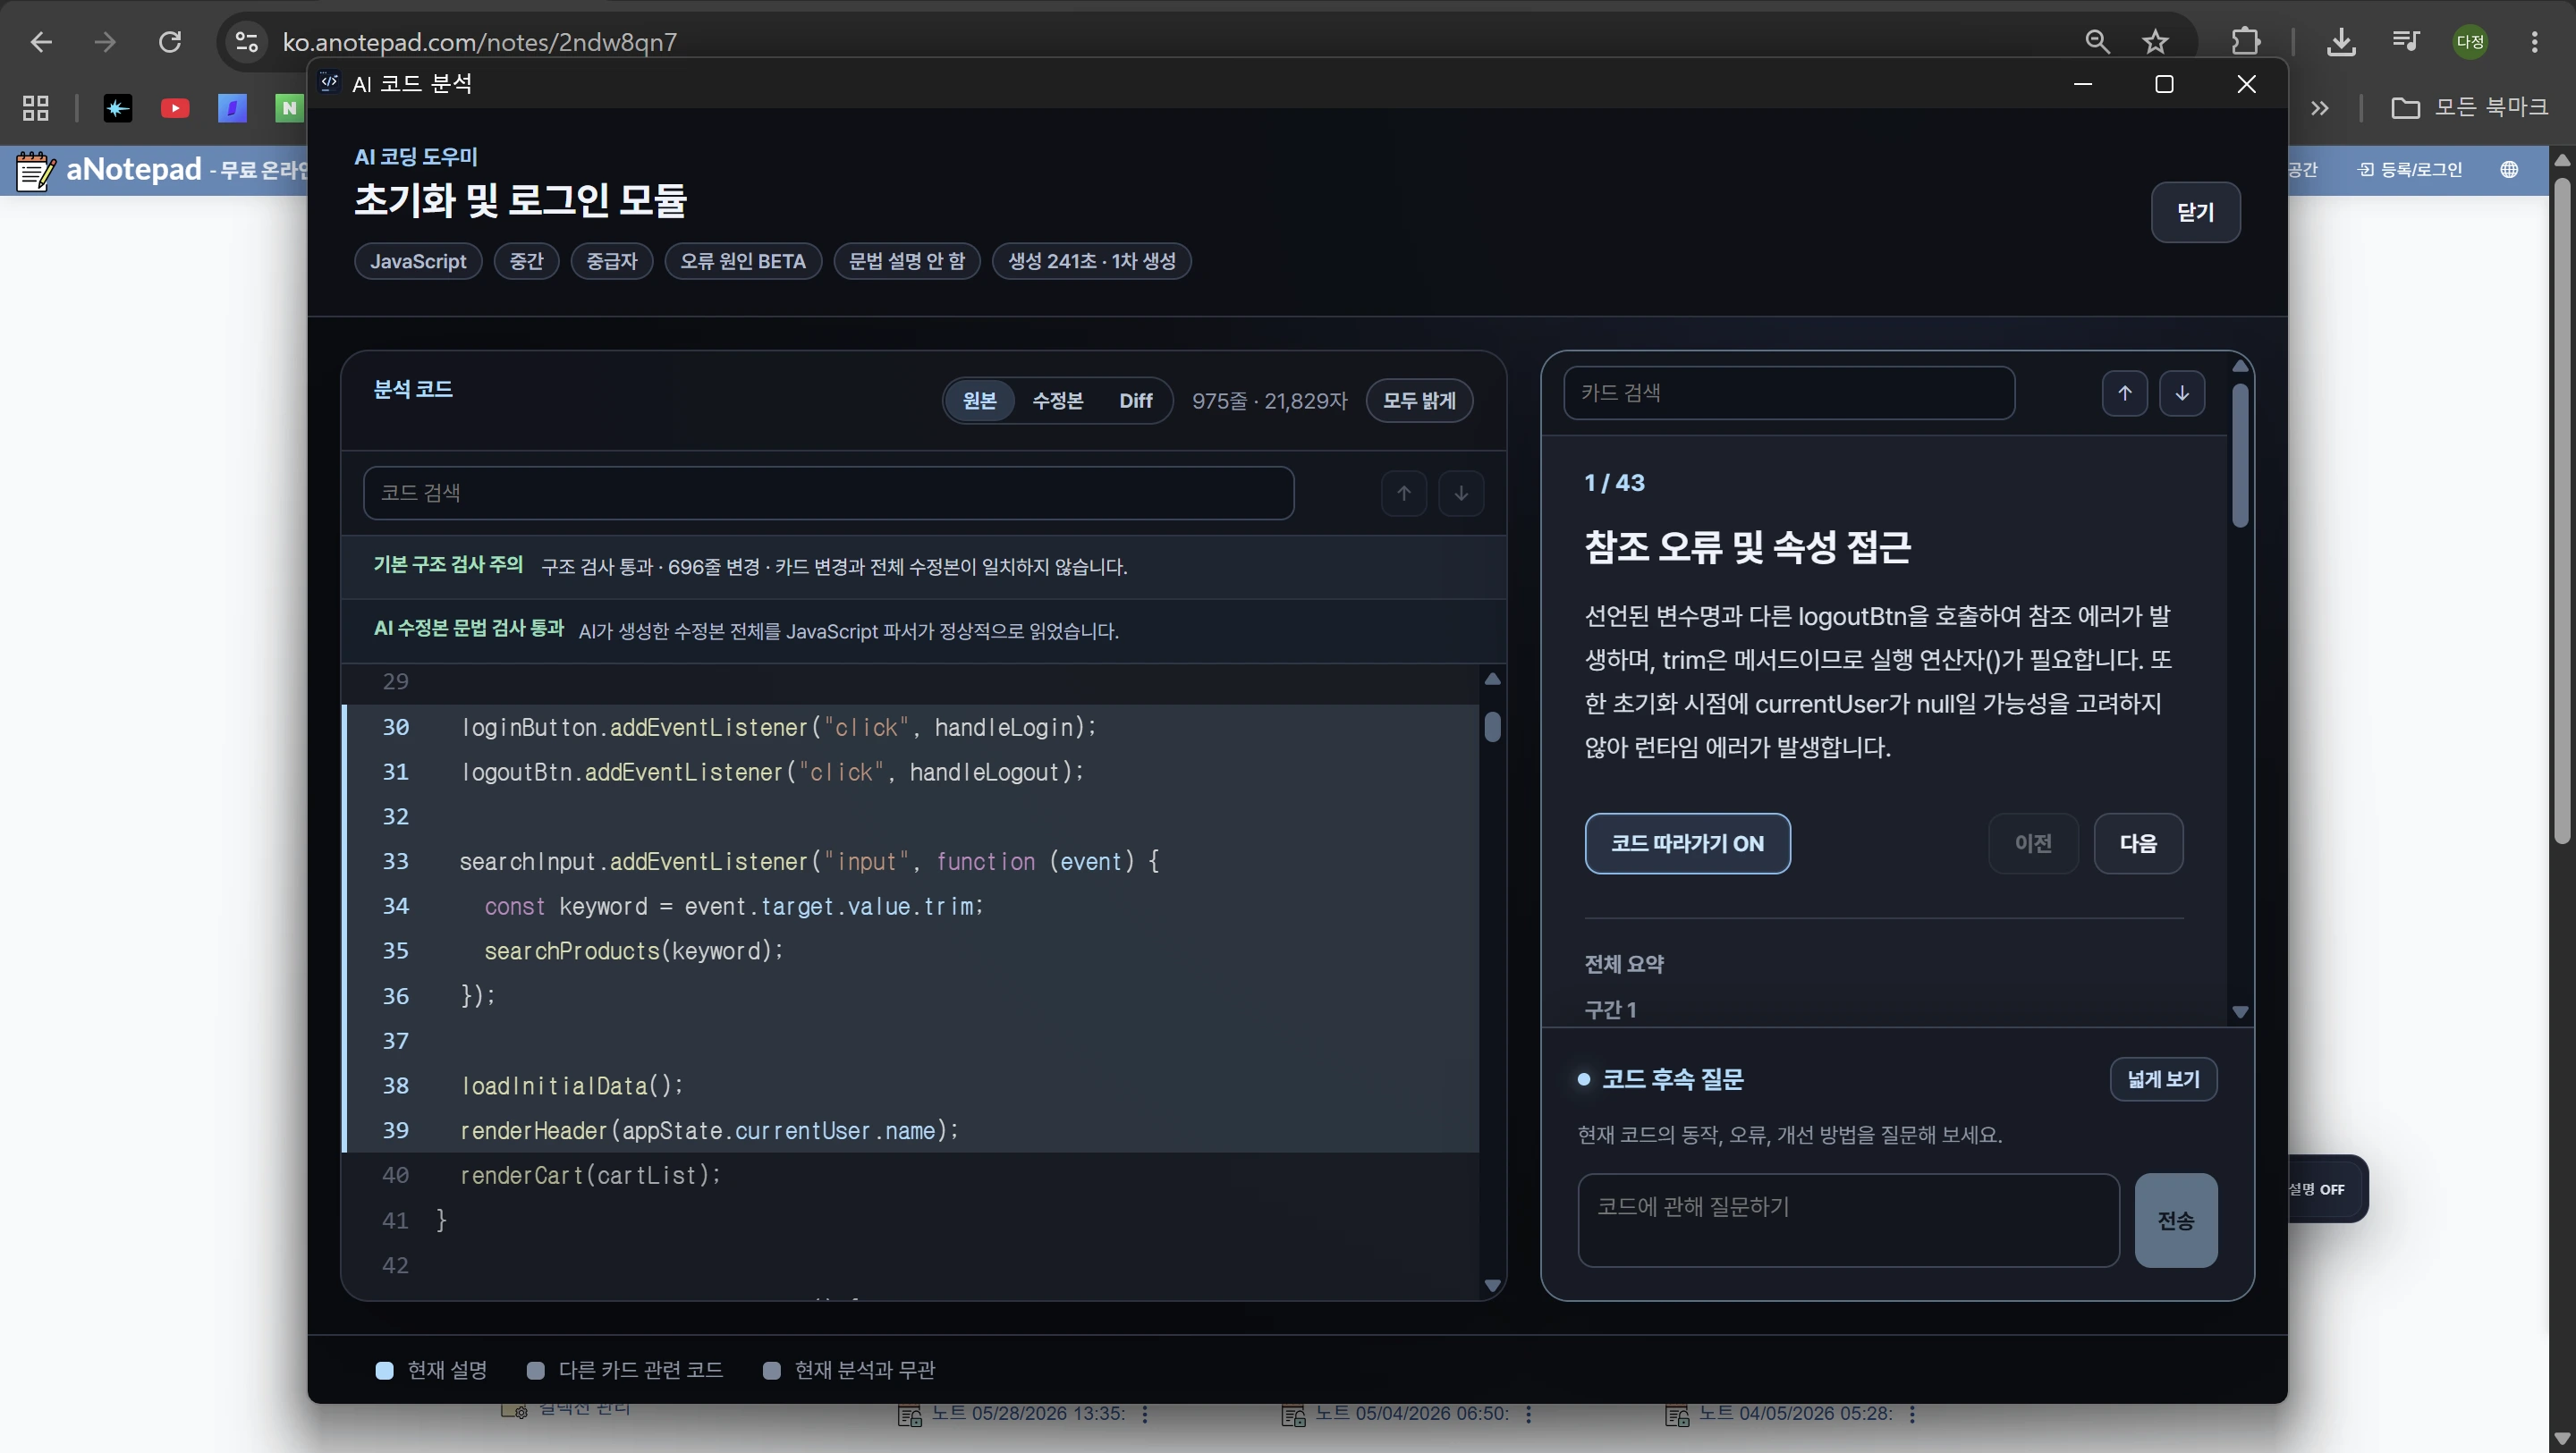Open the zoom magnifier in address bar

click(x=2097, y=42)
